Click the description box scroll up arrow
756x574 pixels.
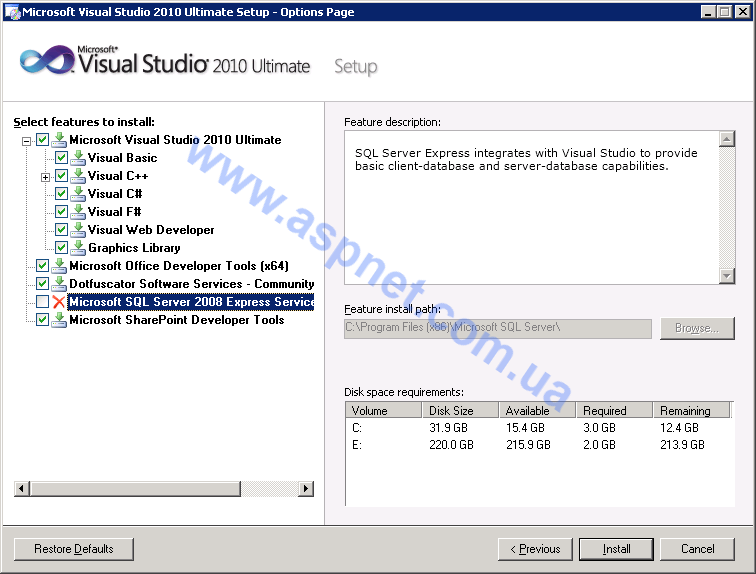click(x=727, y=139)
